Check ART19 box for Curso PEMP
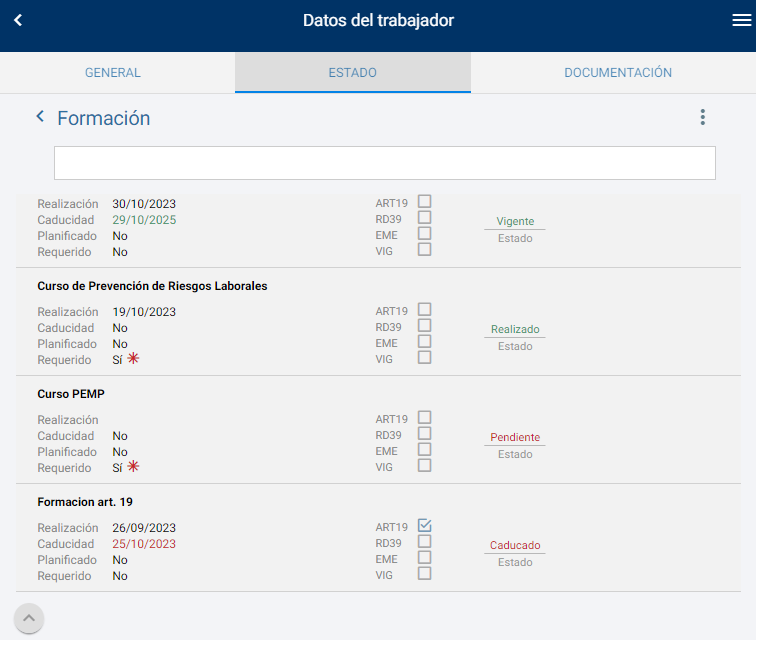The width and height of the screenshot is (757, 645). [425, 418]
